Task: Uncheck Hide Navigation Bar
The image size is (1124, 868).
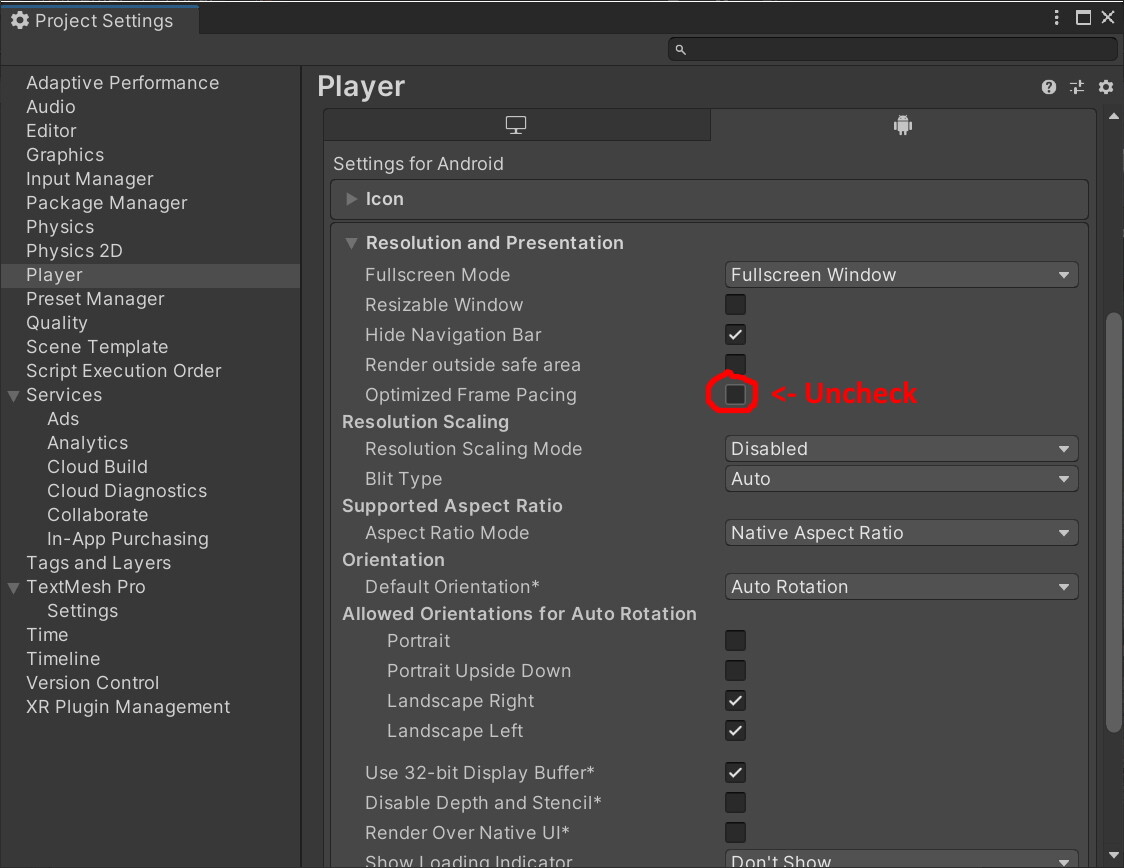Action: tap(735, 334)
